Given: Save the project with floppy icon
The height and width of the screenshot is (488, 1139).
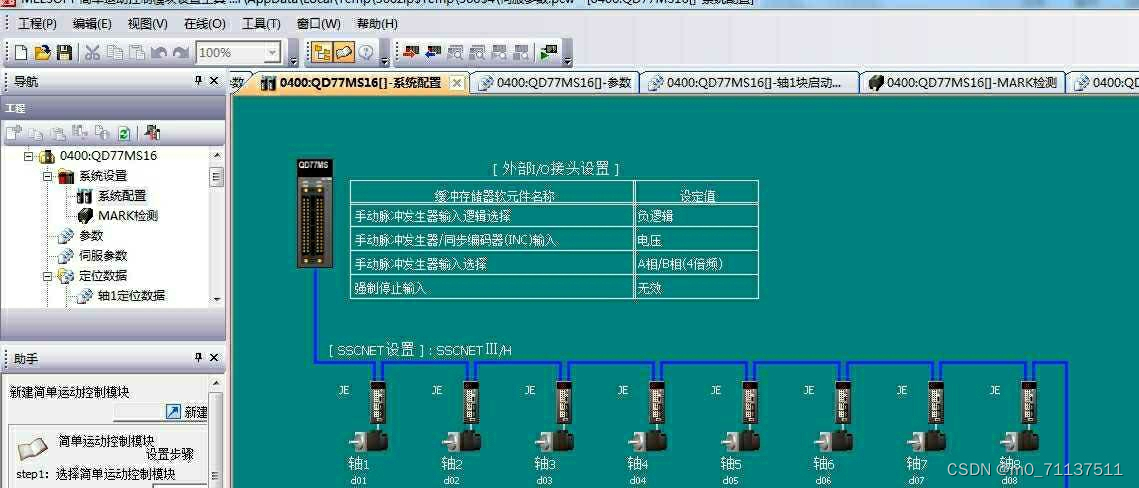Looking at the screenshot, I should point(65,52).
